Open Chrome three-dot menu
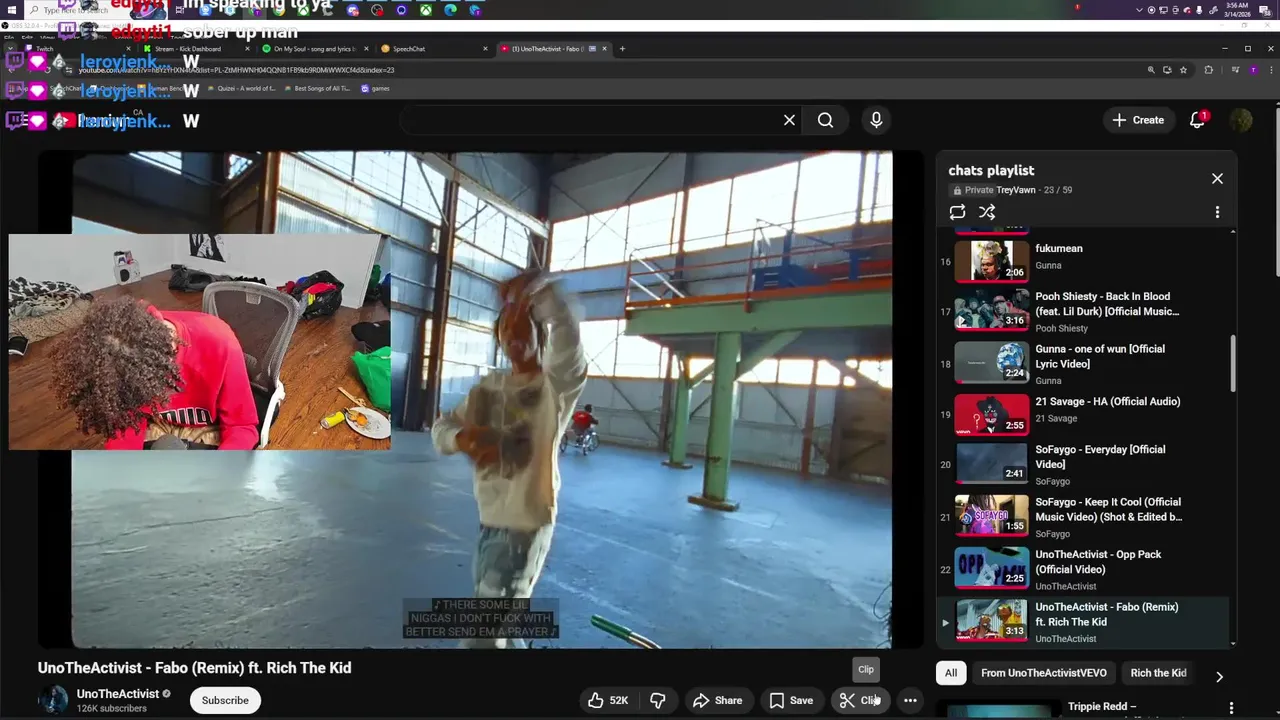The image size is (1280, 720). point(1271,70)
